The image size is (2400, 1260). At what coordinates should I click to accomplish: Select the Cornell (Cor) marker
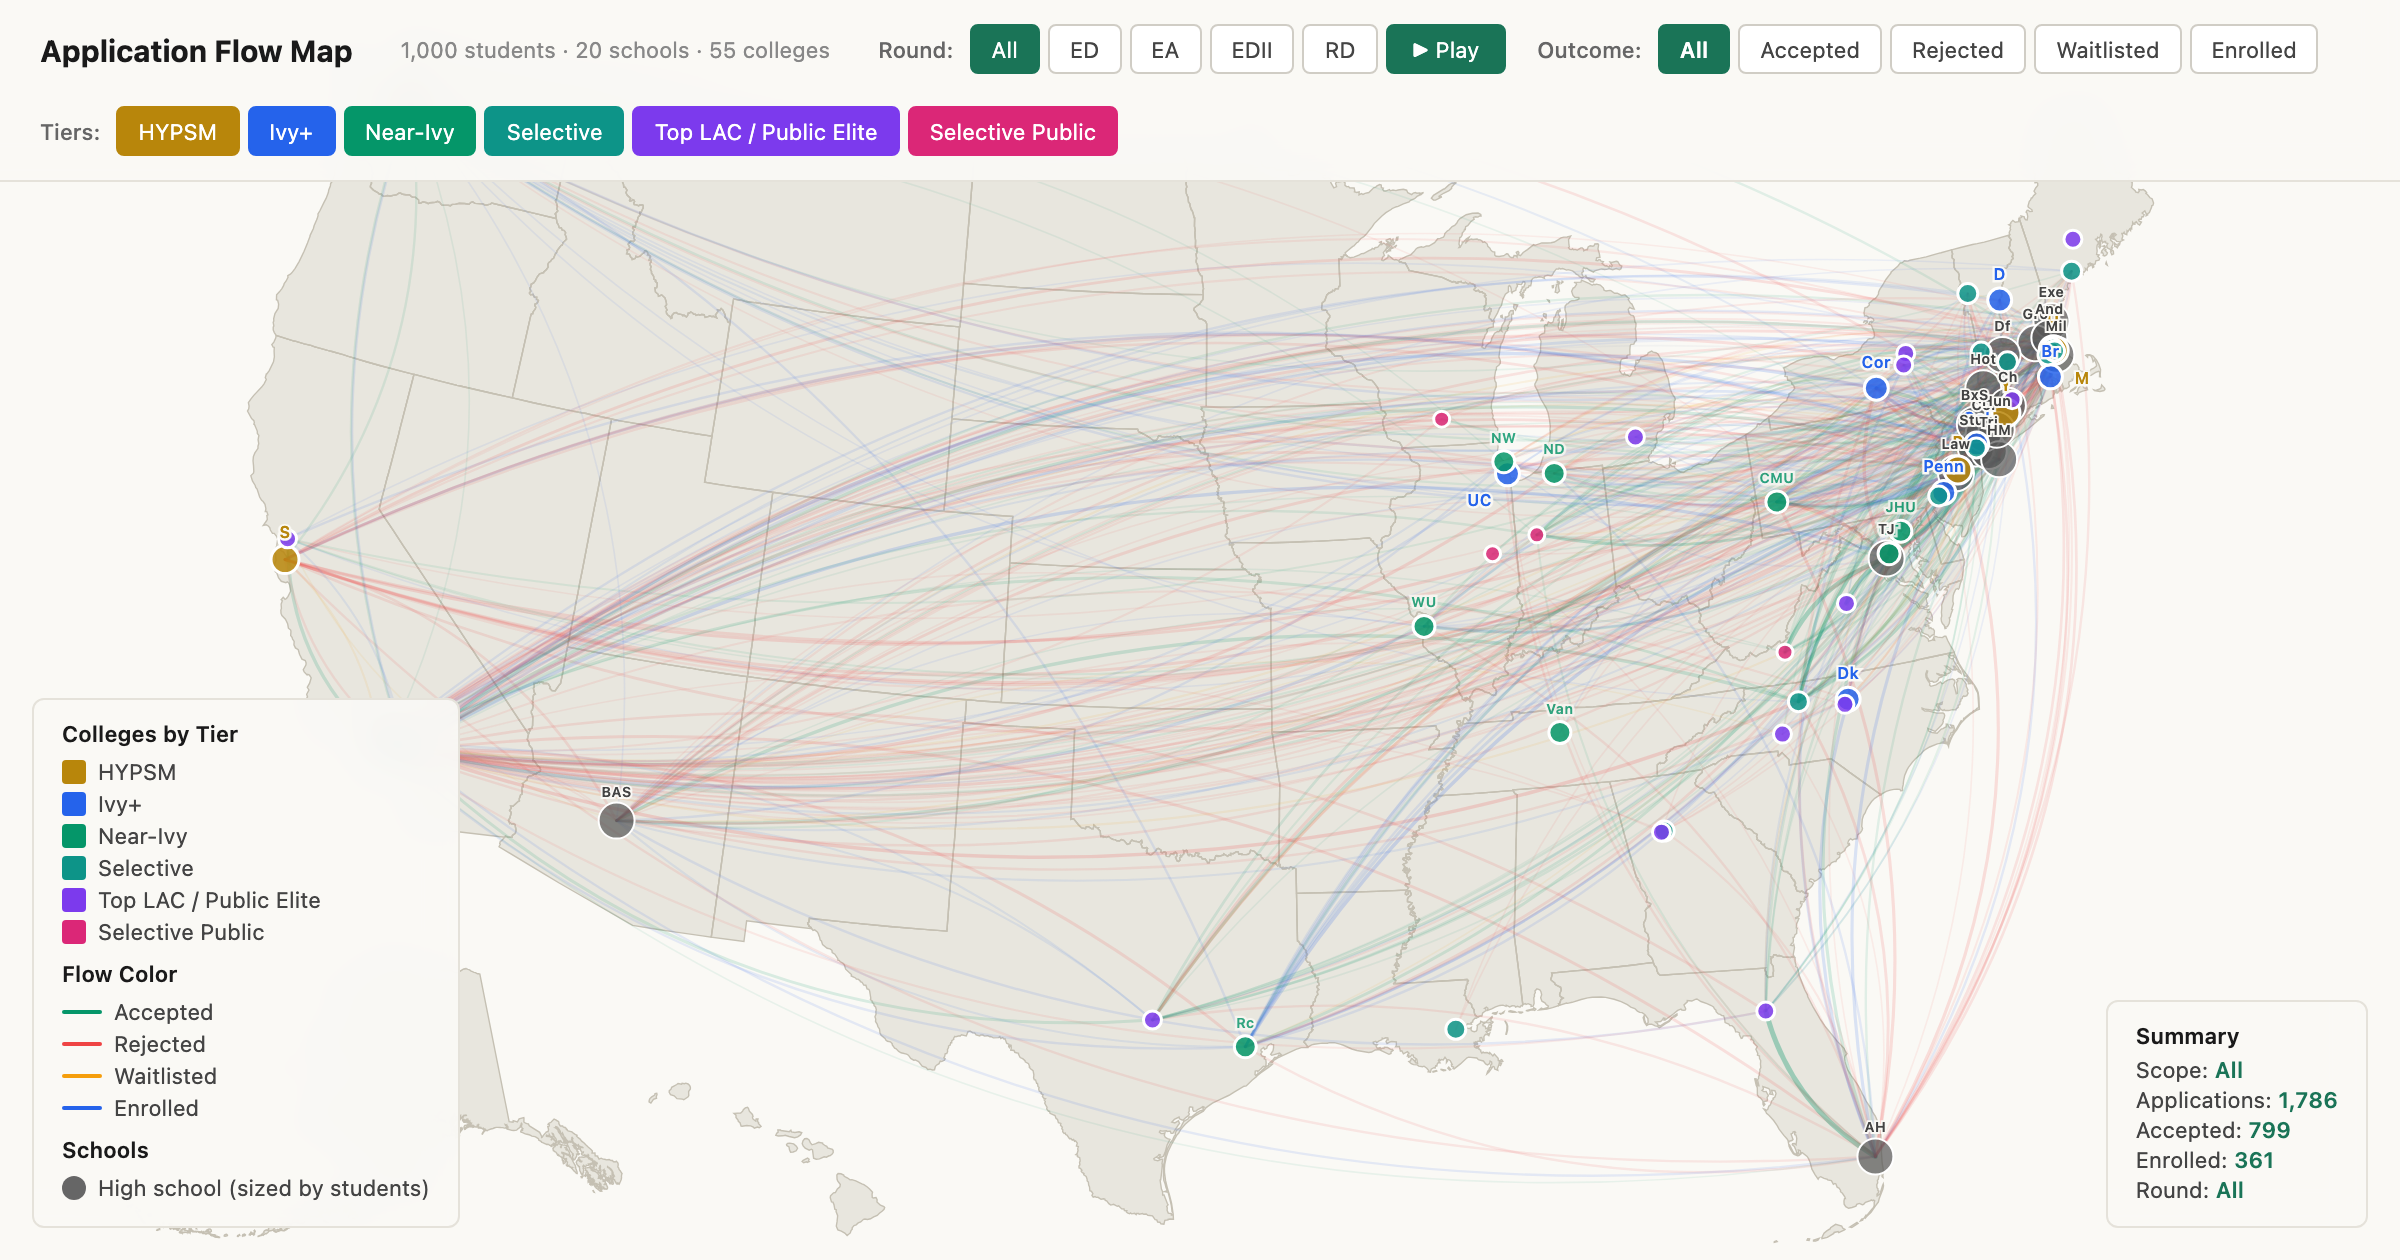point(1877,388)
